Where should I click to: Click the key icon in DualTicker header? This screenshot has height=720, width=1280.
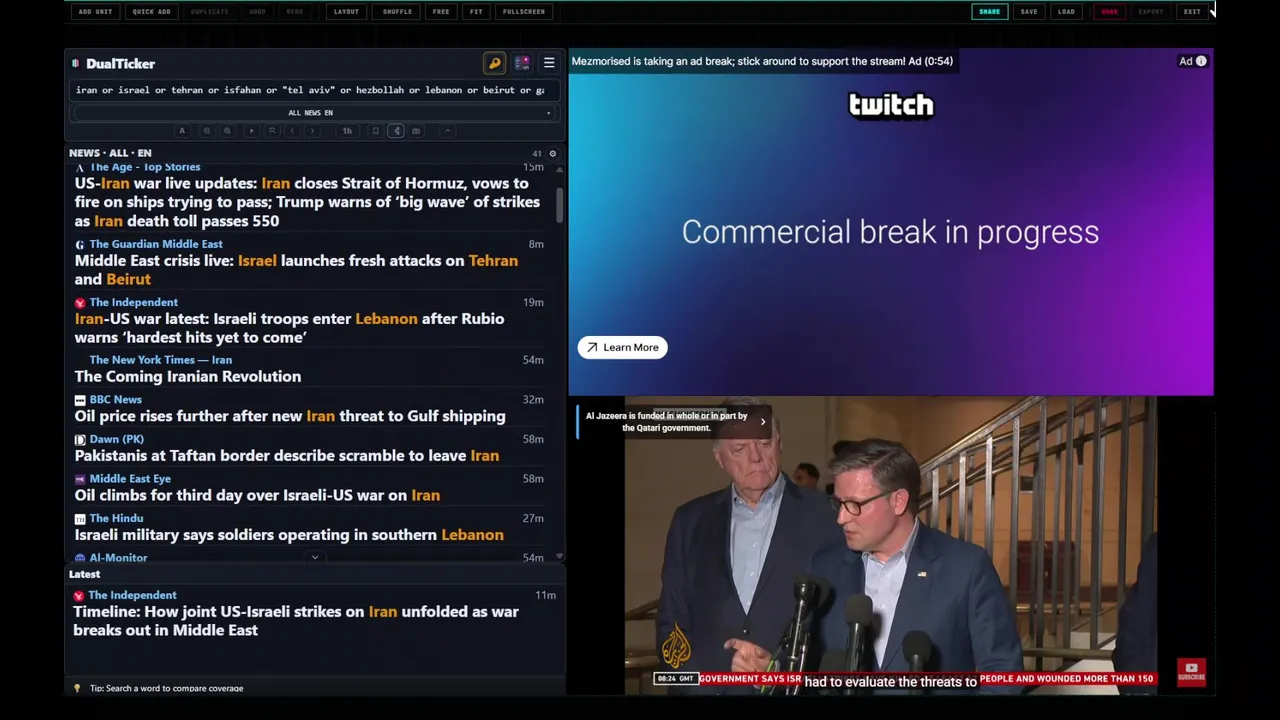point(494,63)
